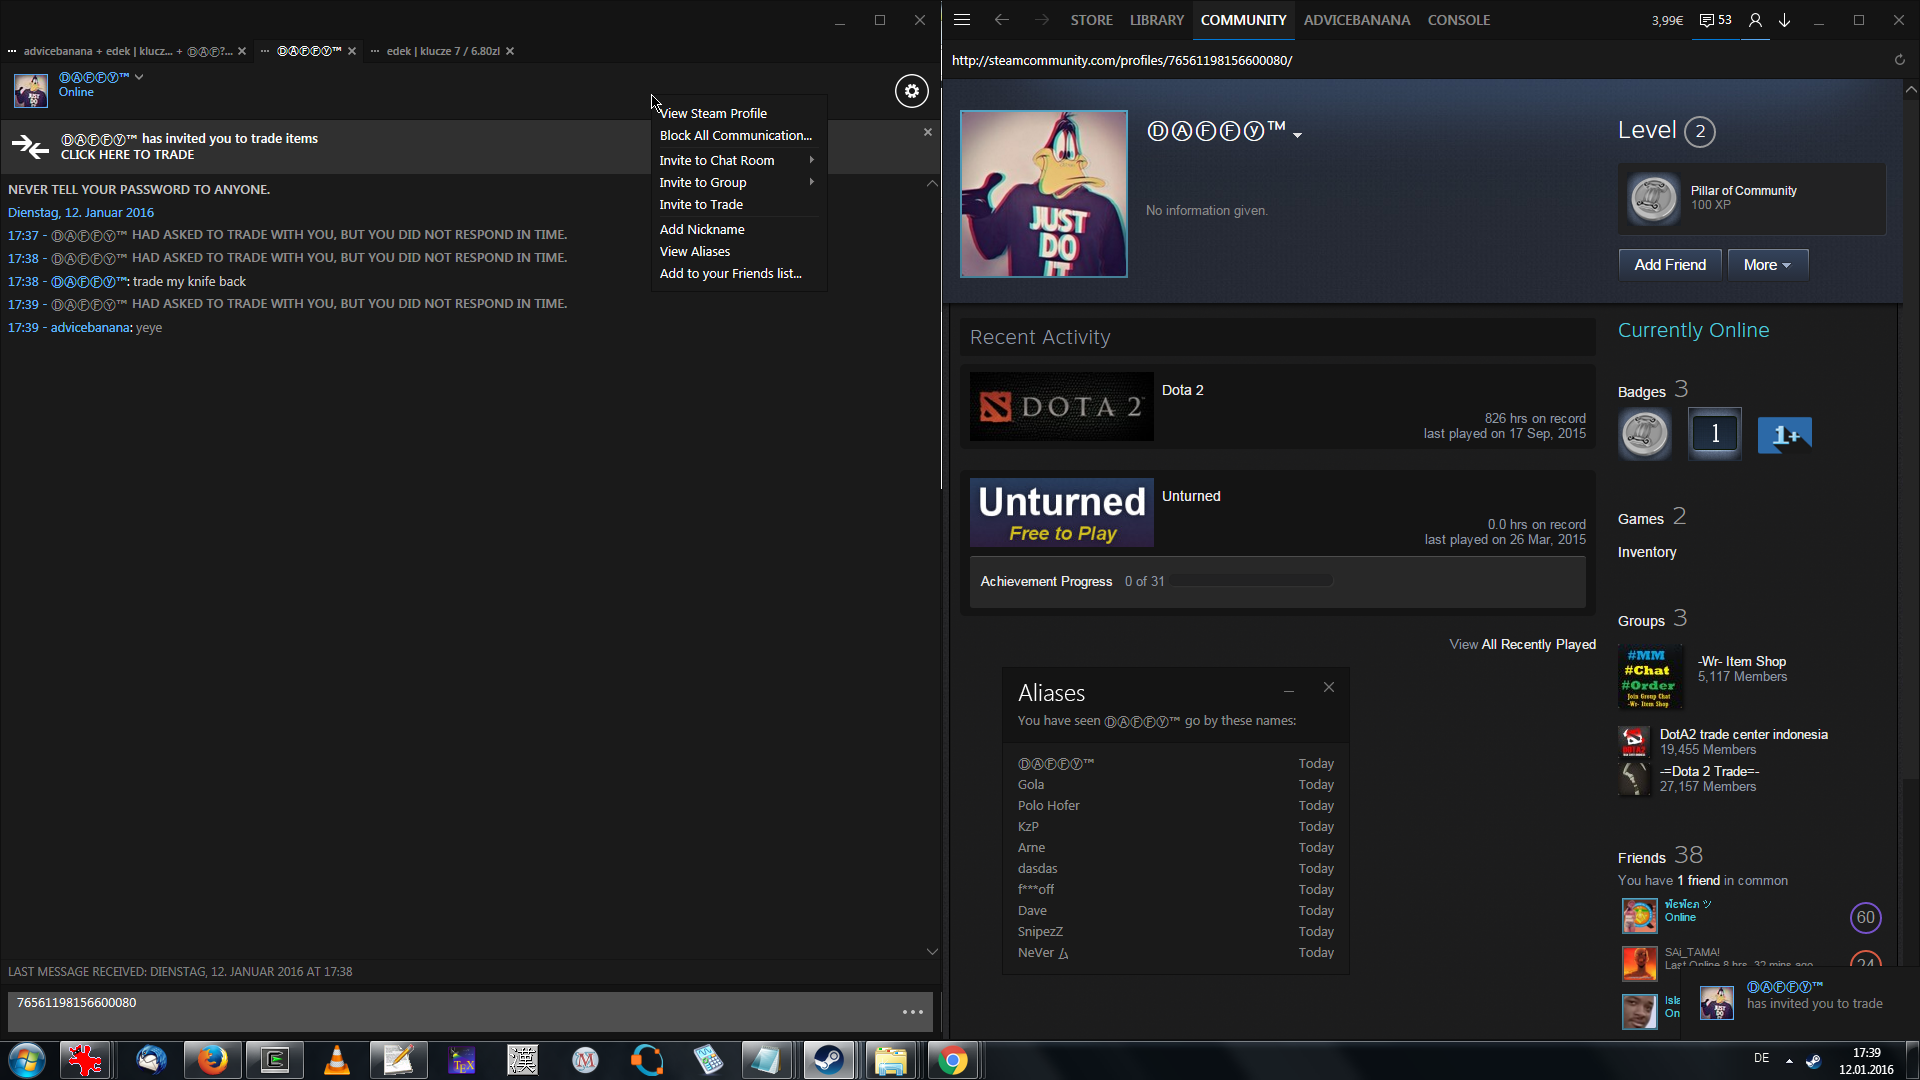Switch to the LIBRARY tab
Screen dimensions: 1920x1080
tap(1156, 20)
